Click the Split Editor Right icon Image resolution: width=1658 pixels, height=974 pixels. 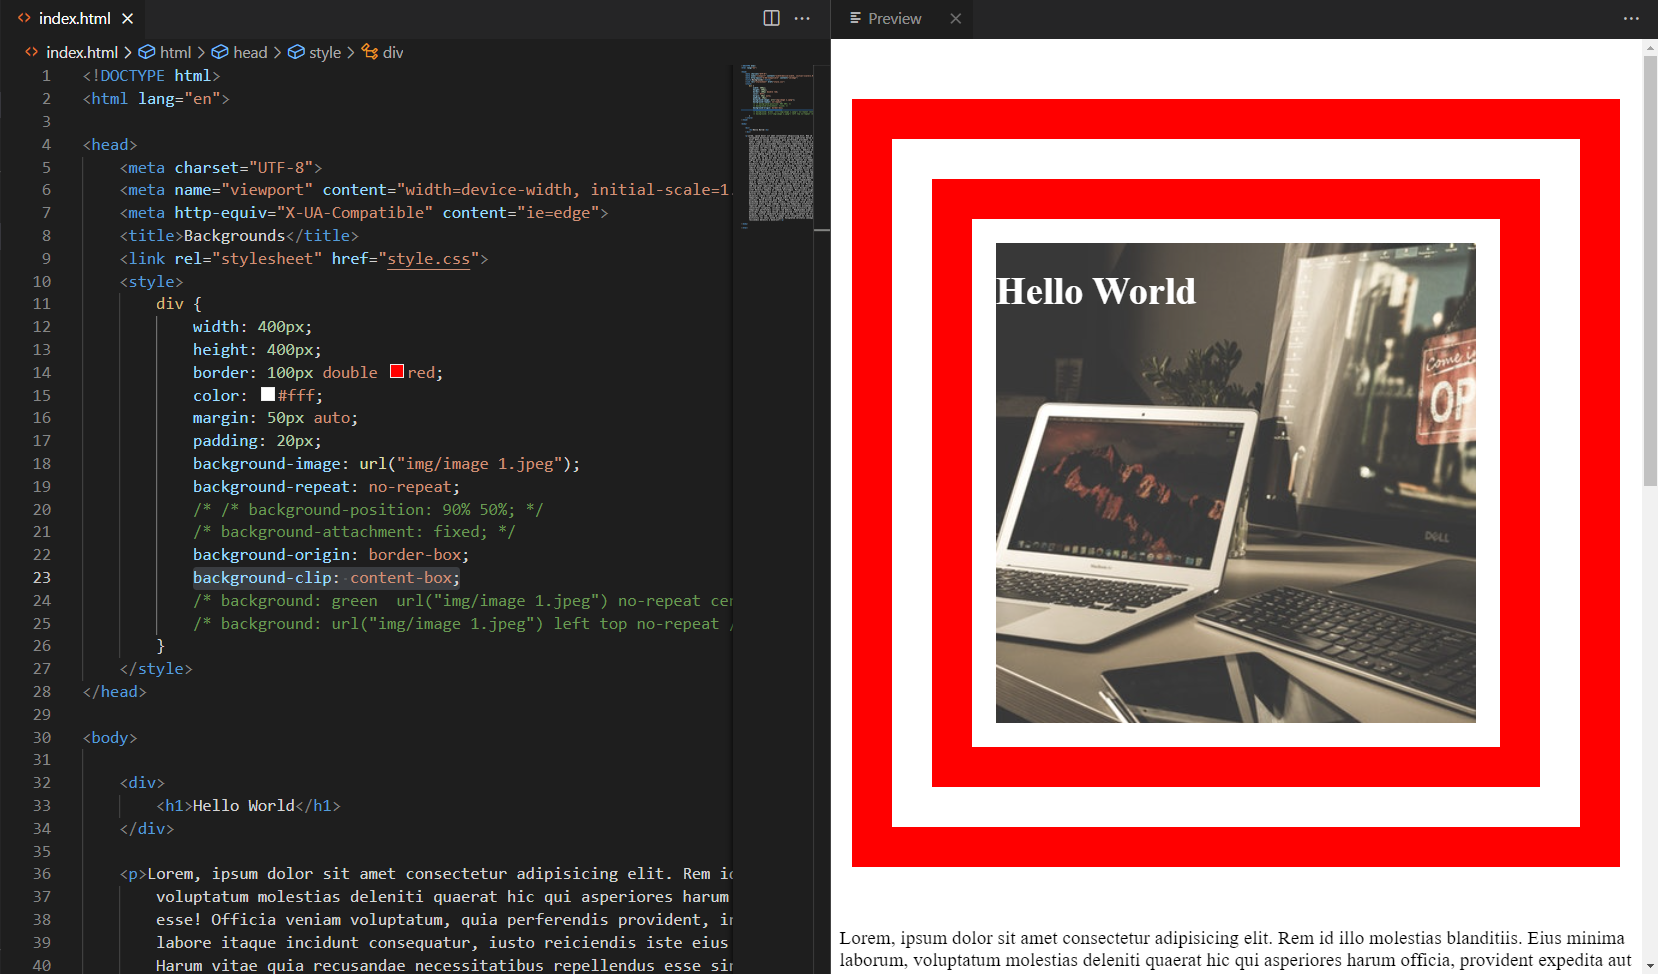[771, 18]
